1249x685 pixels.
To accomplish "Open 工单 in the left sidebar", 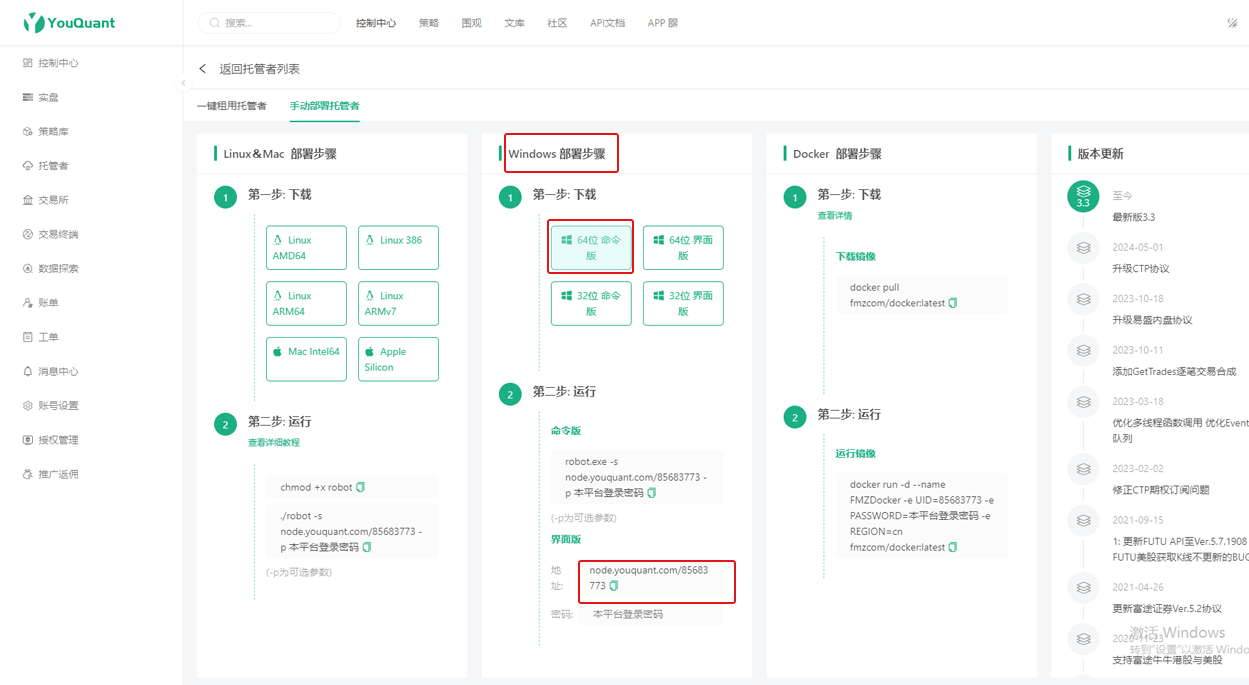I will tap(41, 337).
